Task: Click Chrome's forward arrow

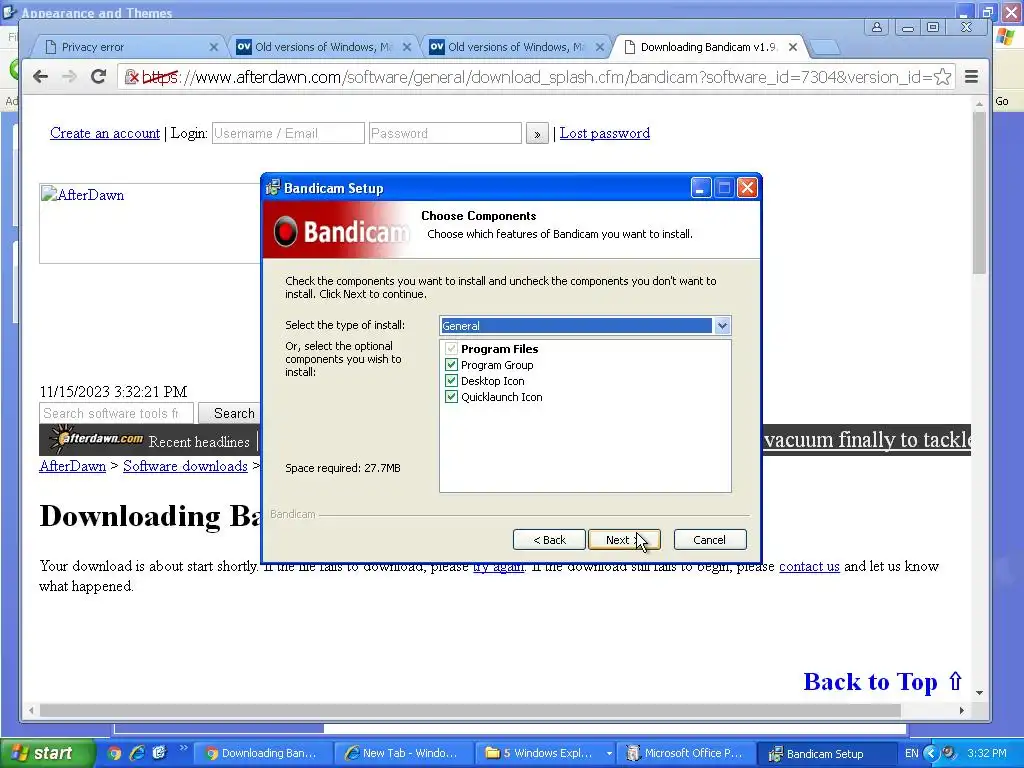Action: (69, 77)
